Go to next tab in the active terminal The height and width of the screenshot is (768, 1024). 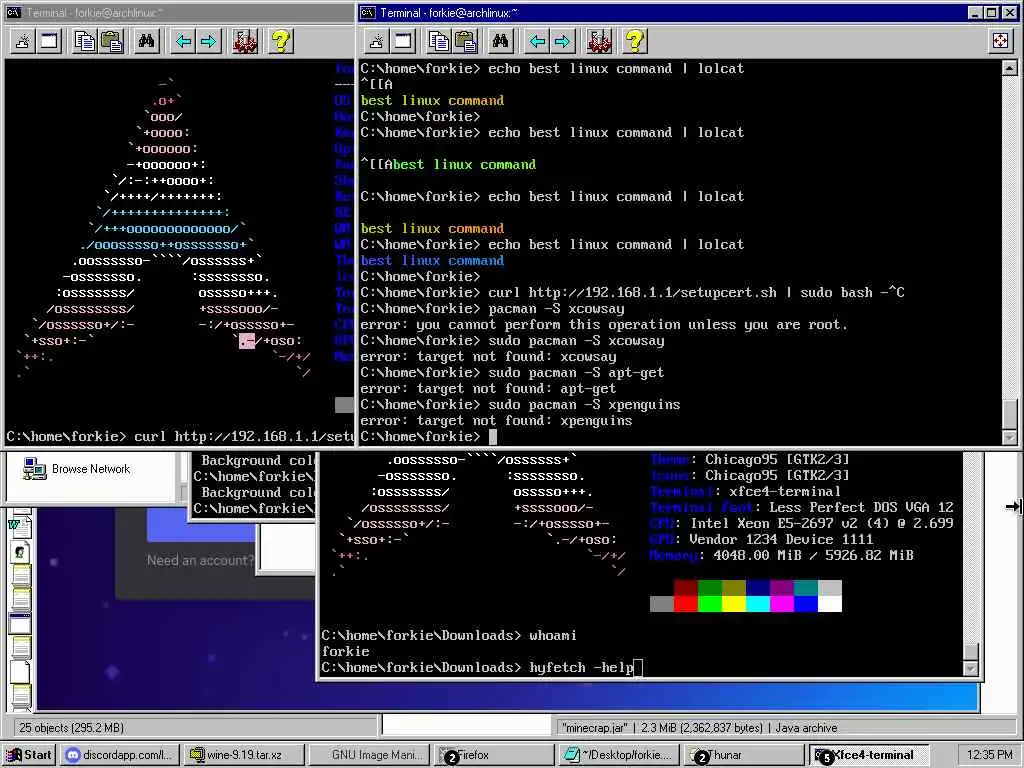click(x=562, y=42)
